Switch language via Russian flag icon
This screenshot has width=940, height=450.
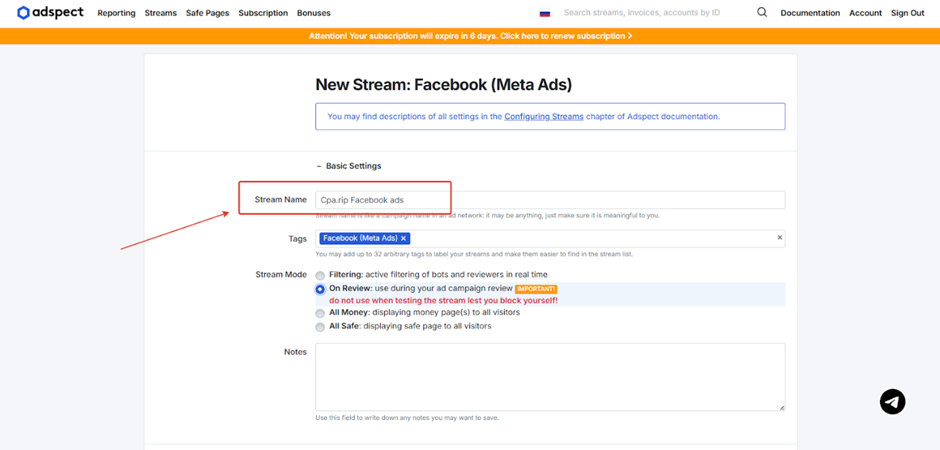click(545, 13)
